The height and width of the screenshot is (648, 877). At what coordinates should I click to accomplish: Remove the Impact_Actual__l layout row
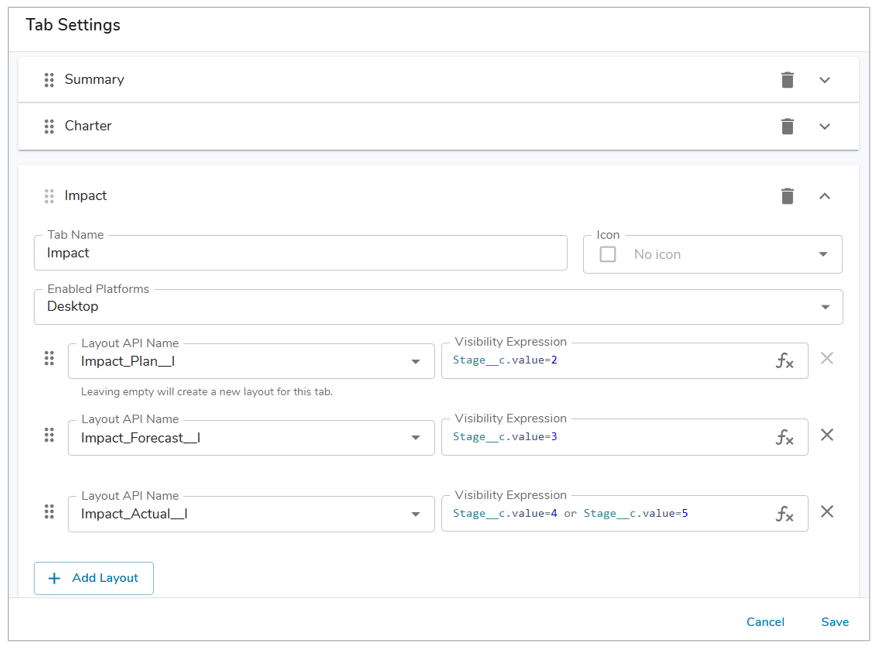click(827, 512)
